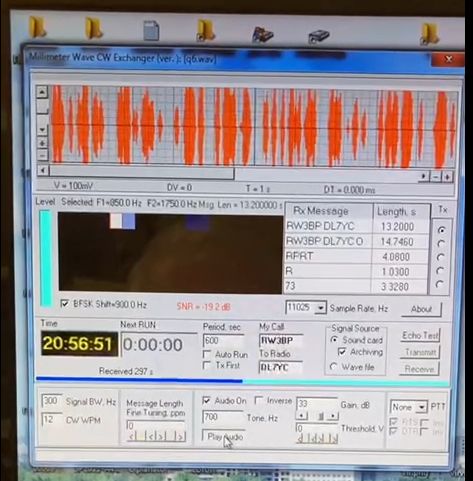Viewport: 473px width, 481px height.
Task: Click the waveform vertical zoom plus button
Action: pyautogui.click(x=42, y=143)
